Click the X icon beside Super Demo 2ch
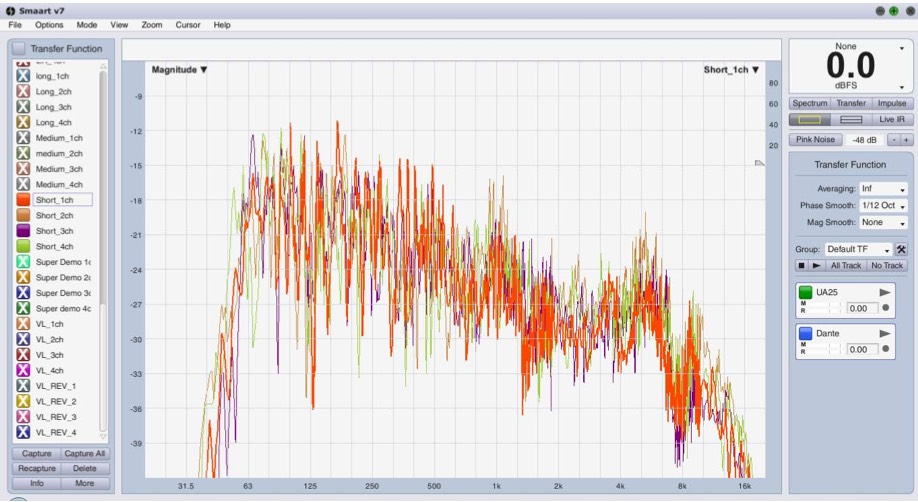This screenshot has height=502, width=918. point(23,278)
